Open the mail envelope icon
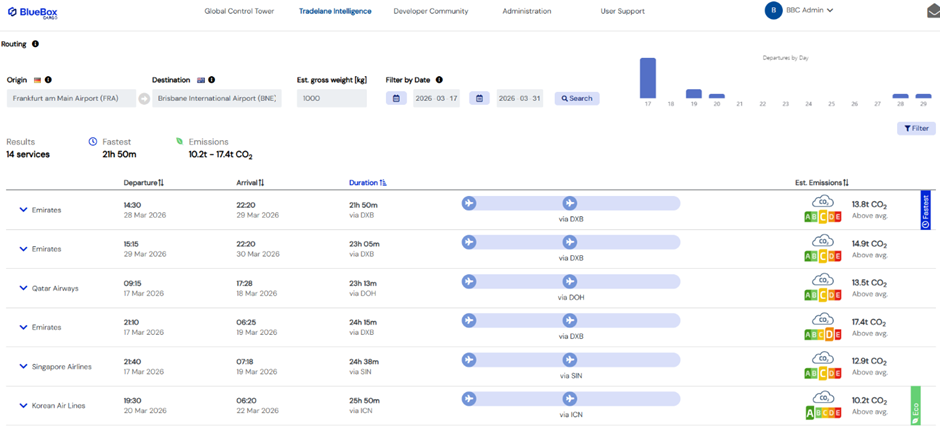 (x=933, y=12)
